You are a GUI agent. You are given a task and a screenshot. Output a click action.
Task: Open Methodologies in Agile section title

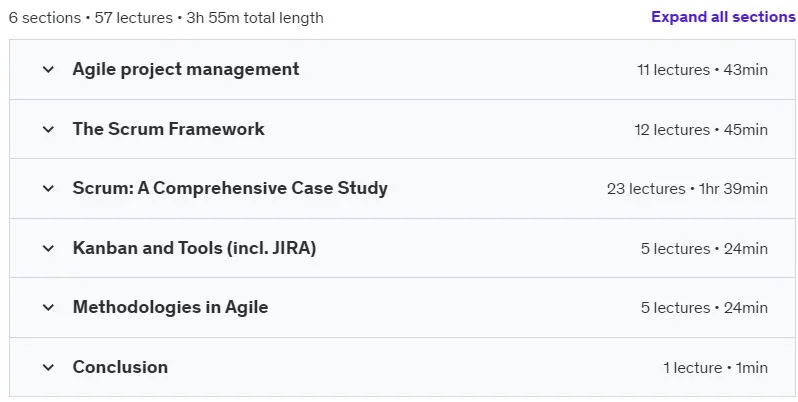[x=170, y=307]
